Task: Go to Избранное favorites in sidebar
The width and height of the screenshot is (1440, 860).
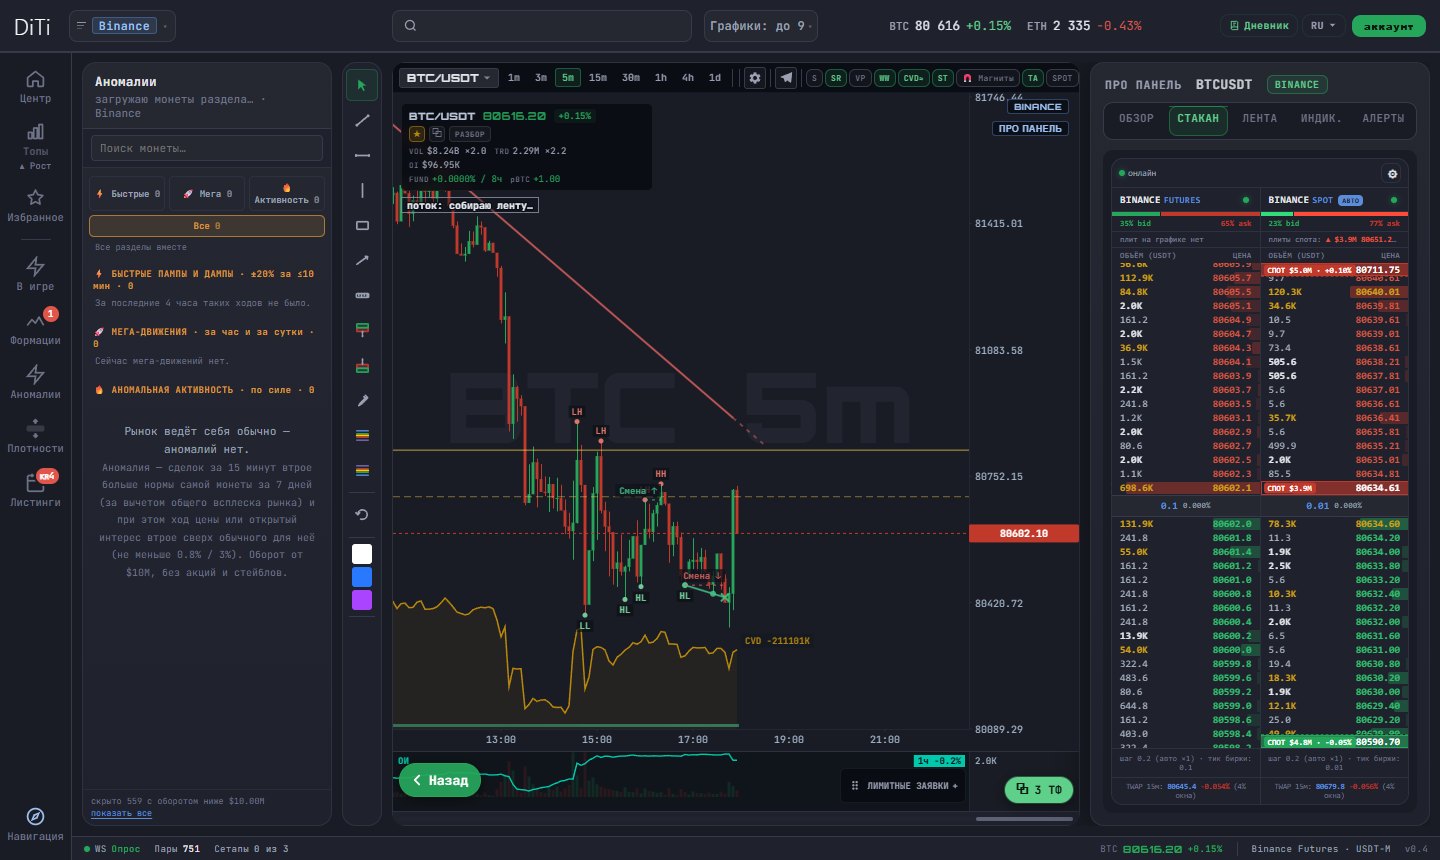Action: [35, 205]
